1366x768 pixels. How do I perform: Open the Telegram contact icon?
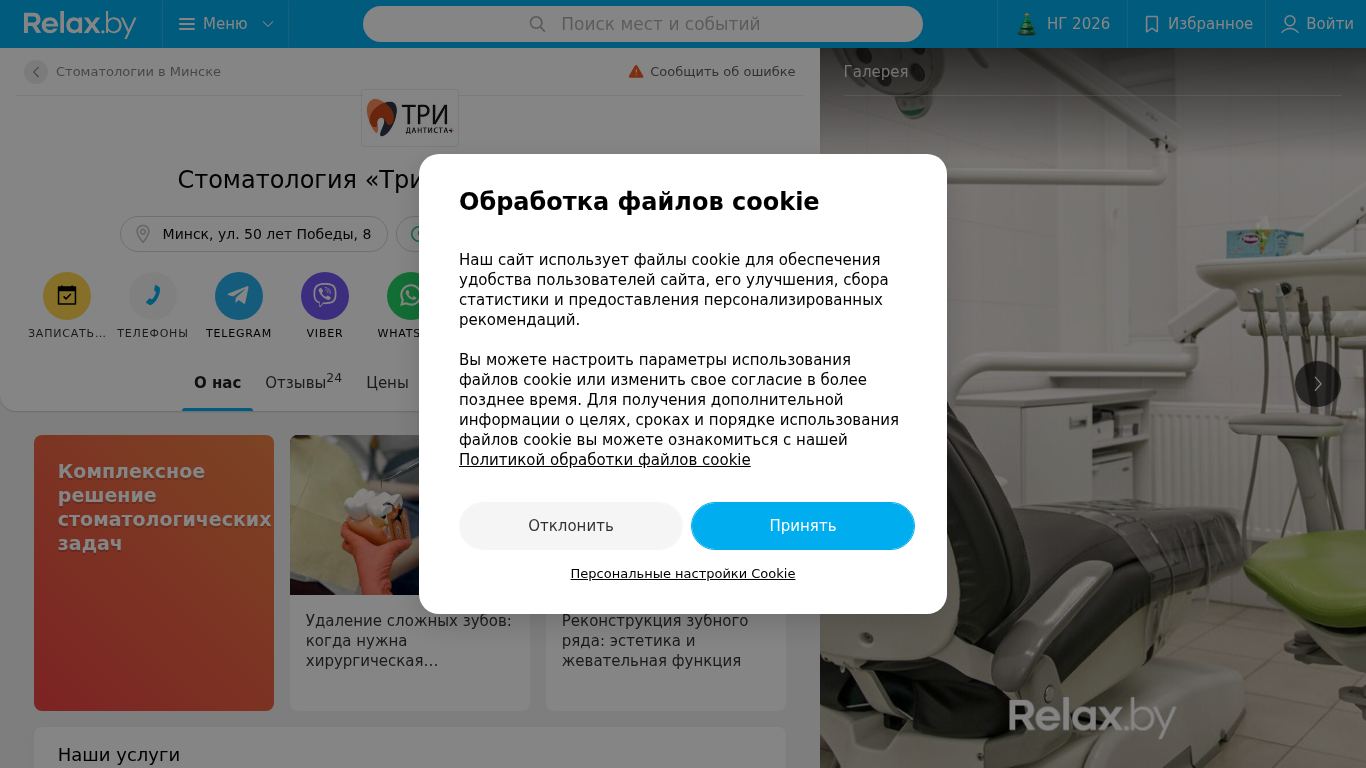click(x=239, y=296)
